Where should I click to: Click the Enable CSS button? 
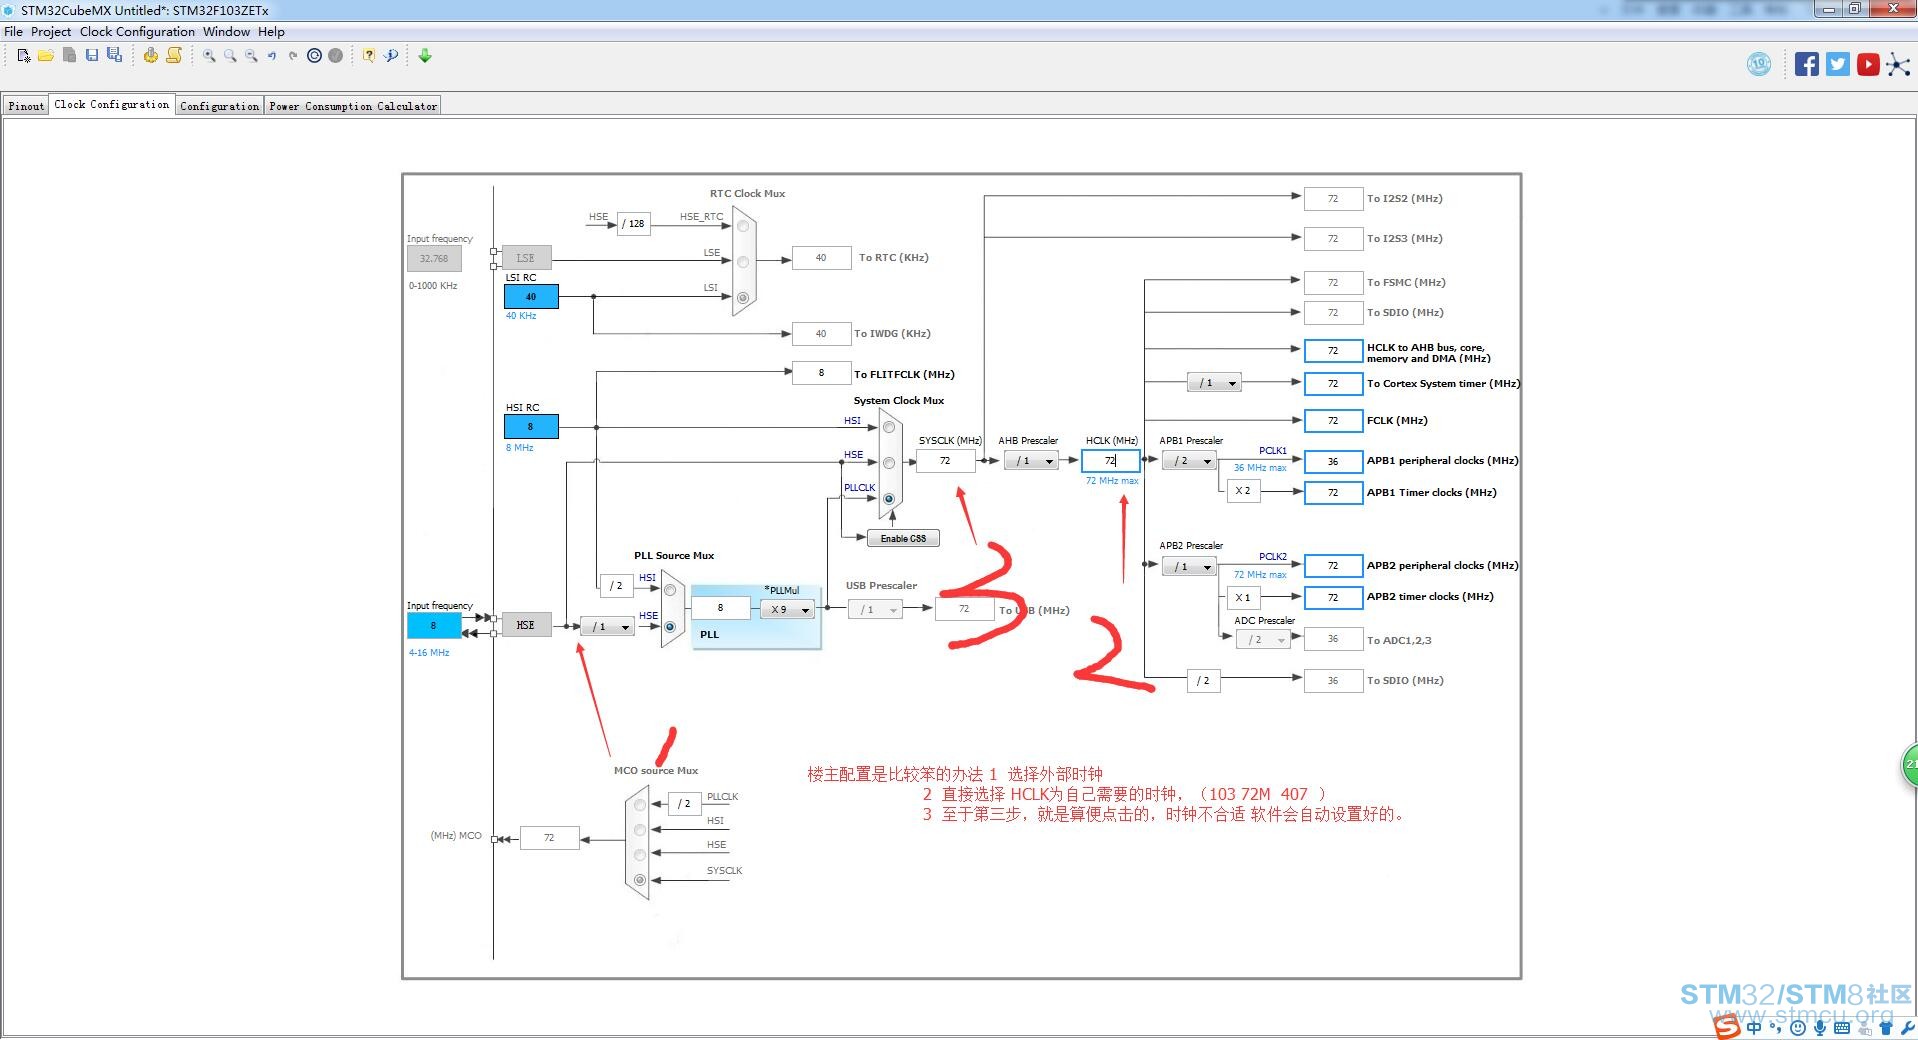click(x=903, y=538)
